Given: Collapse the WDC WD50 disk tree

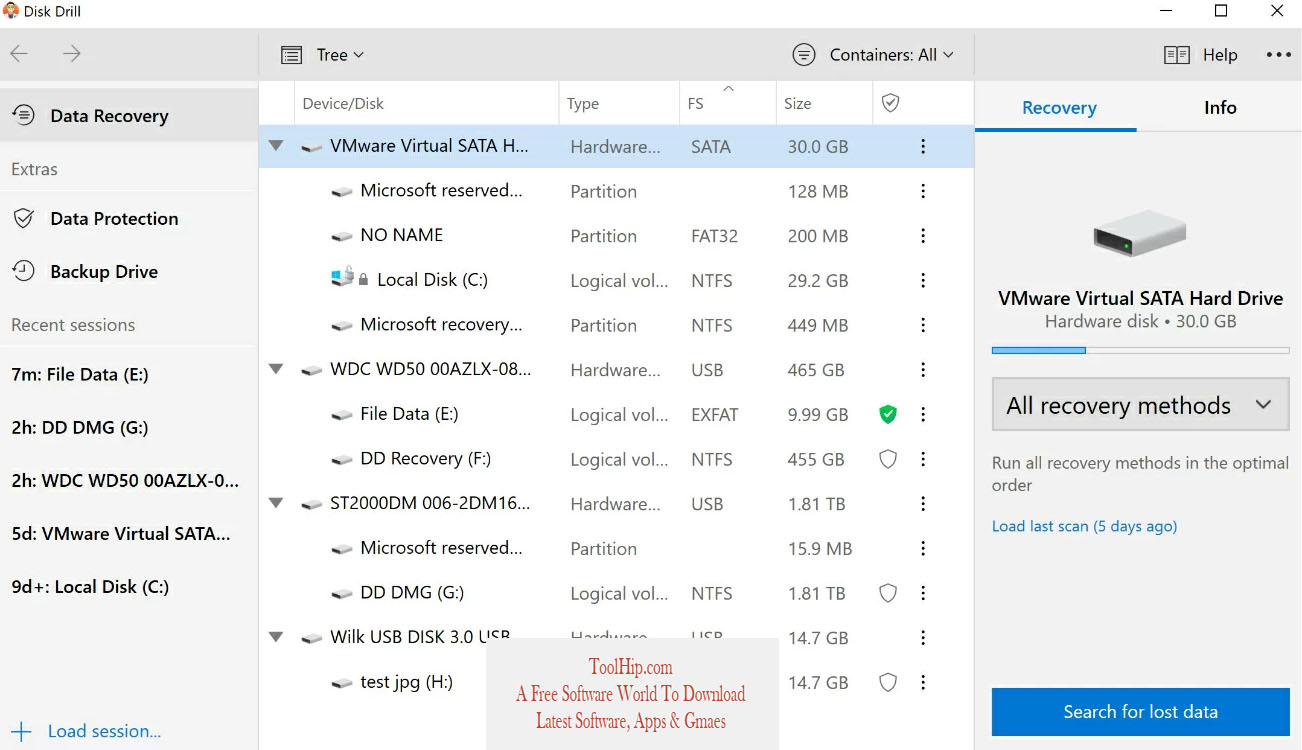Looking at the screenshot, I should (276, 369).
